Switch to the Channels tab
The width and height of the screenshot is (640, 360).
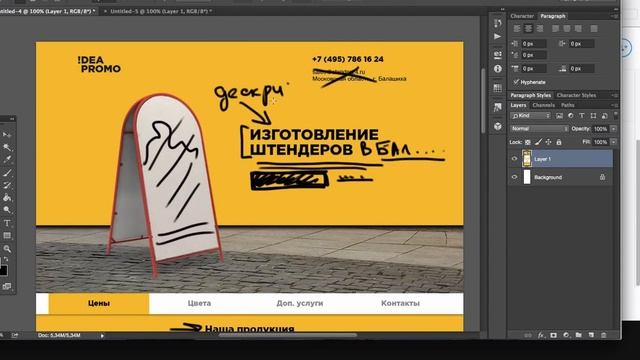tap(543, 105)
